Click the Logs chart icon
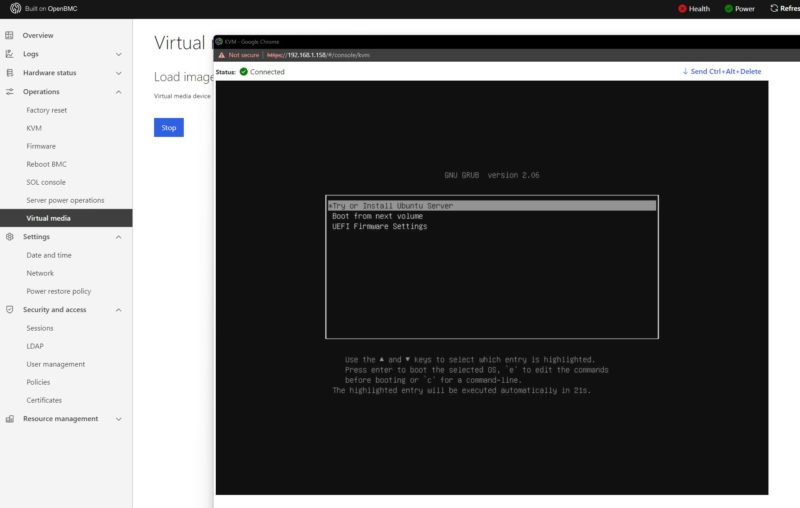 click(x=9, y=54)
